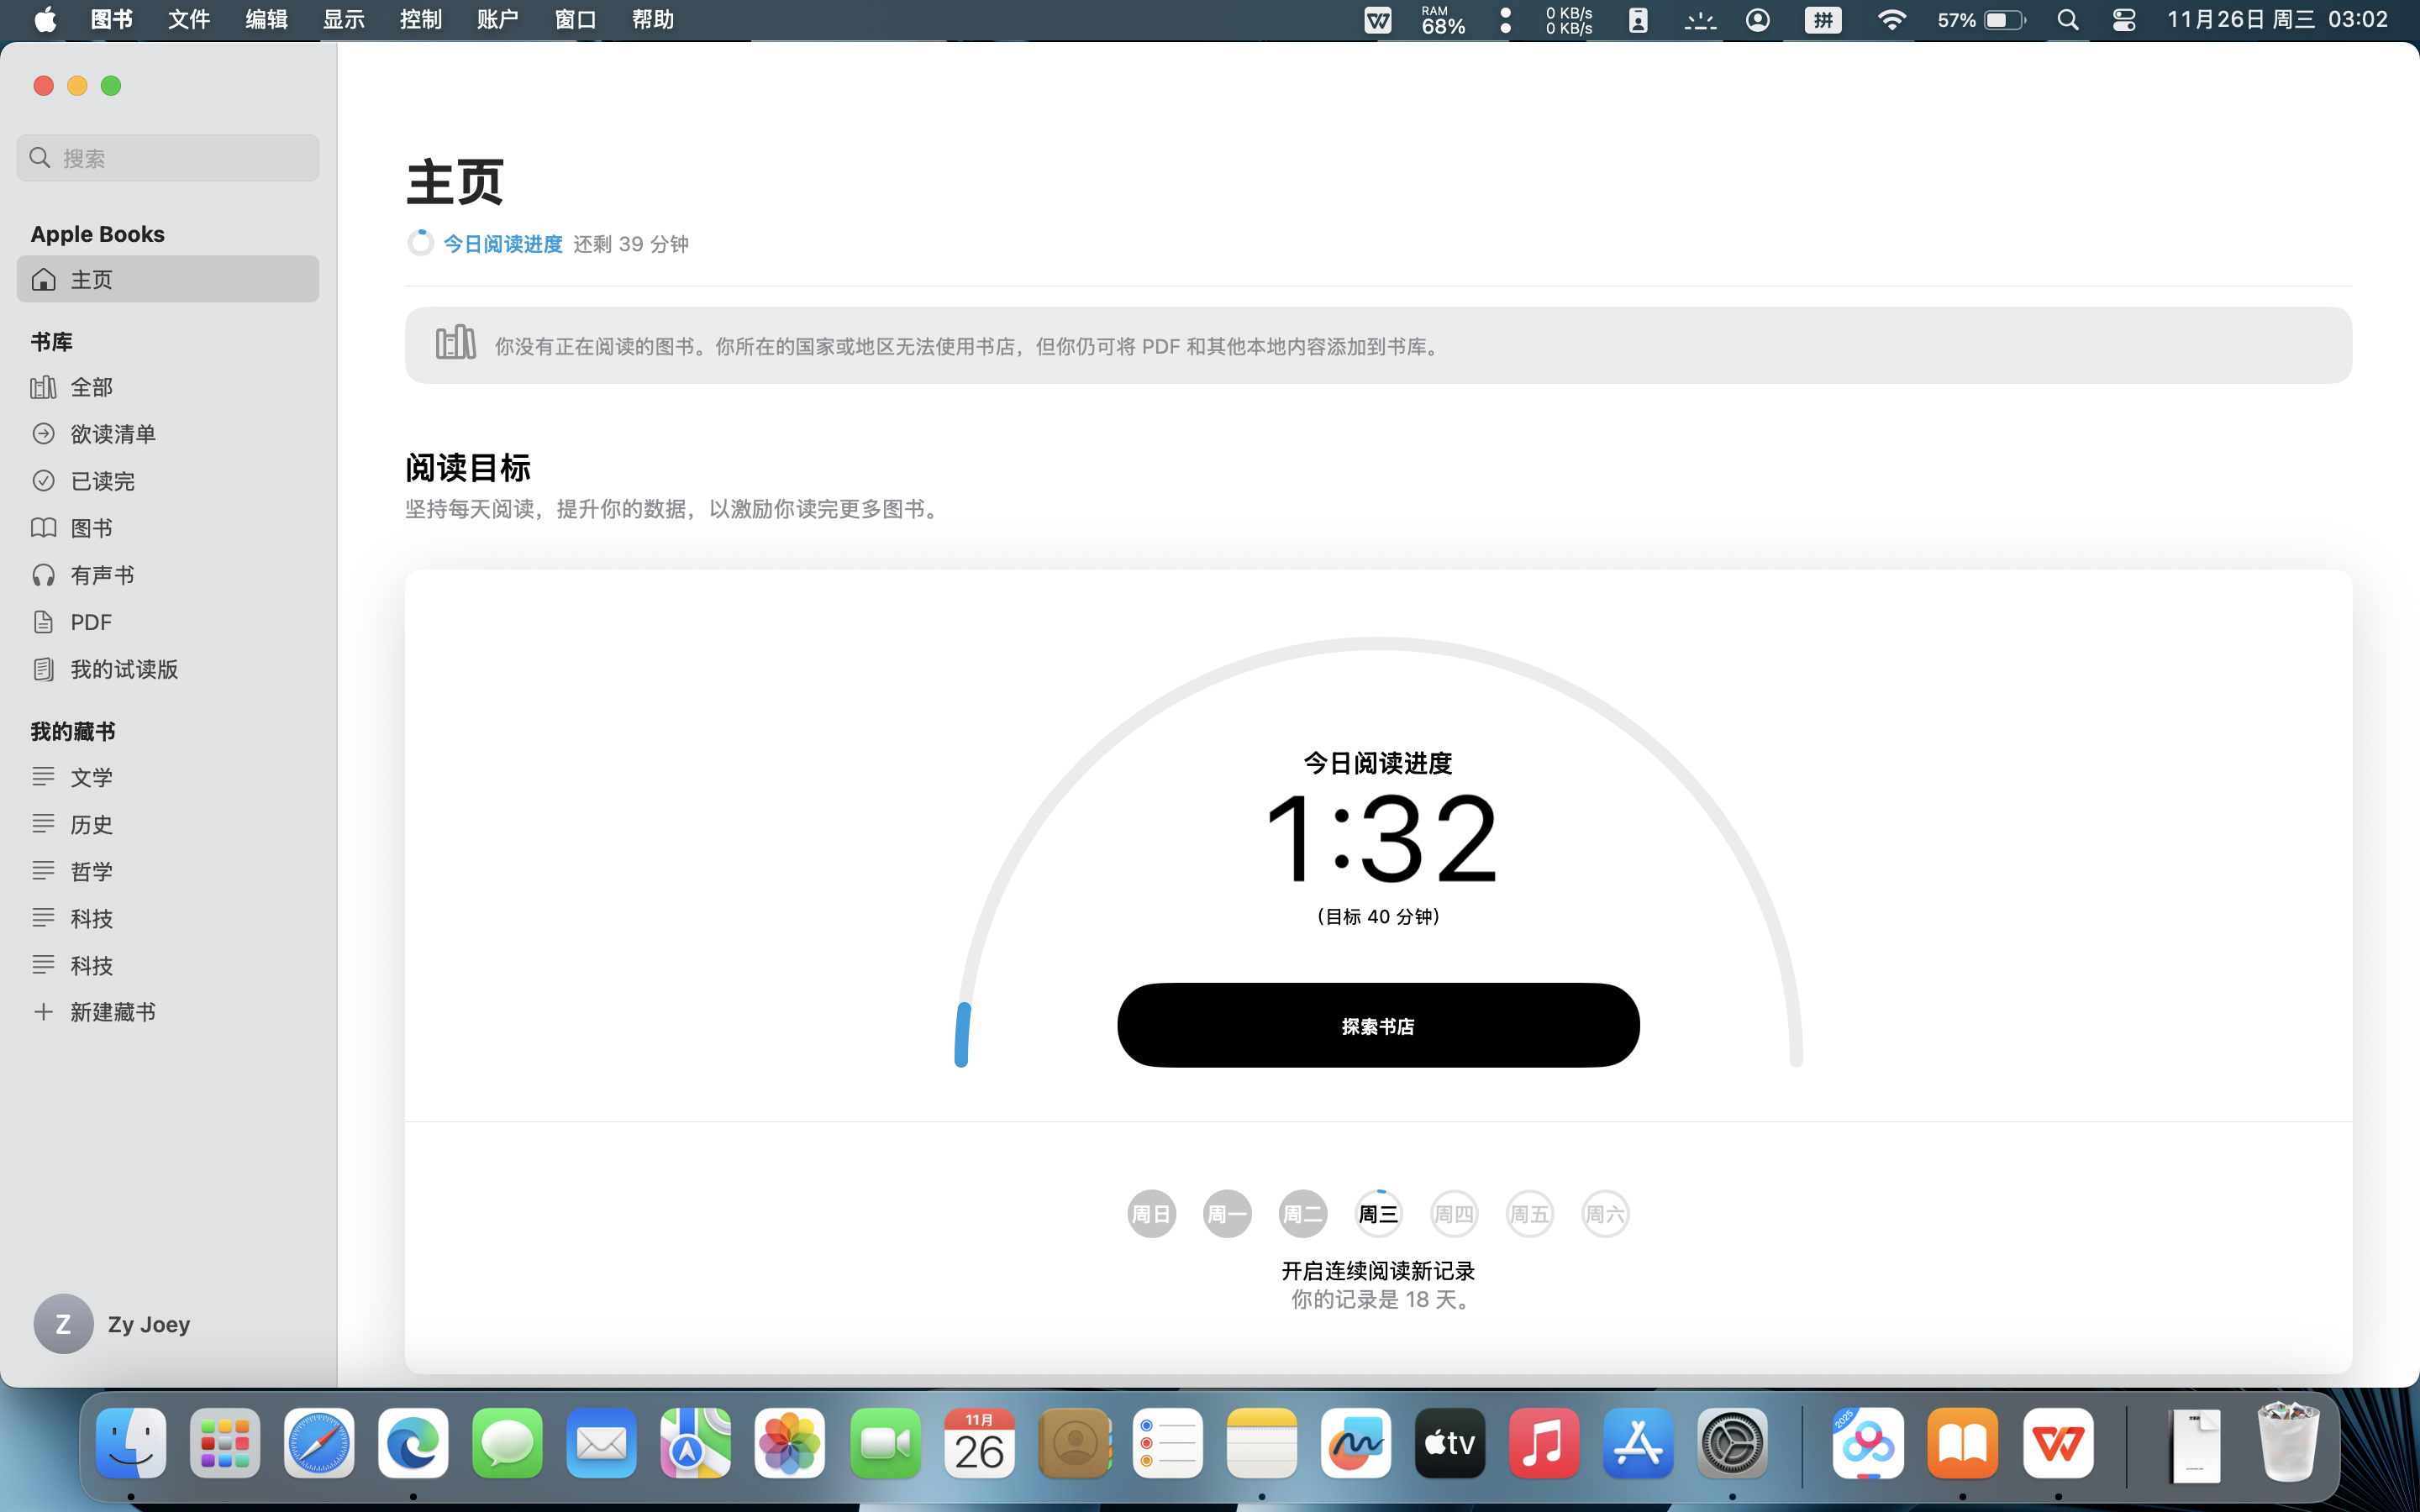Open the 有声书 audiobooks section
2420x1512 pixels.
[102, 575]
